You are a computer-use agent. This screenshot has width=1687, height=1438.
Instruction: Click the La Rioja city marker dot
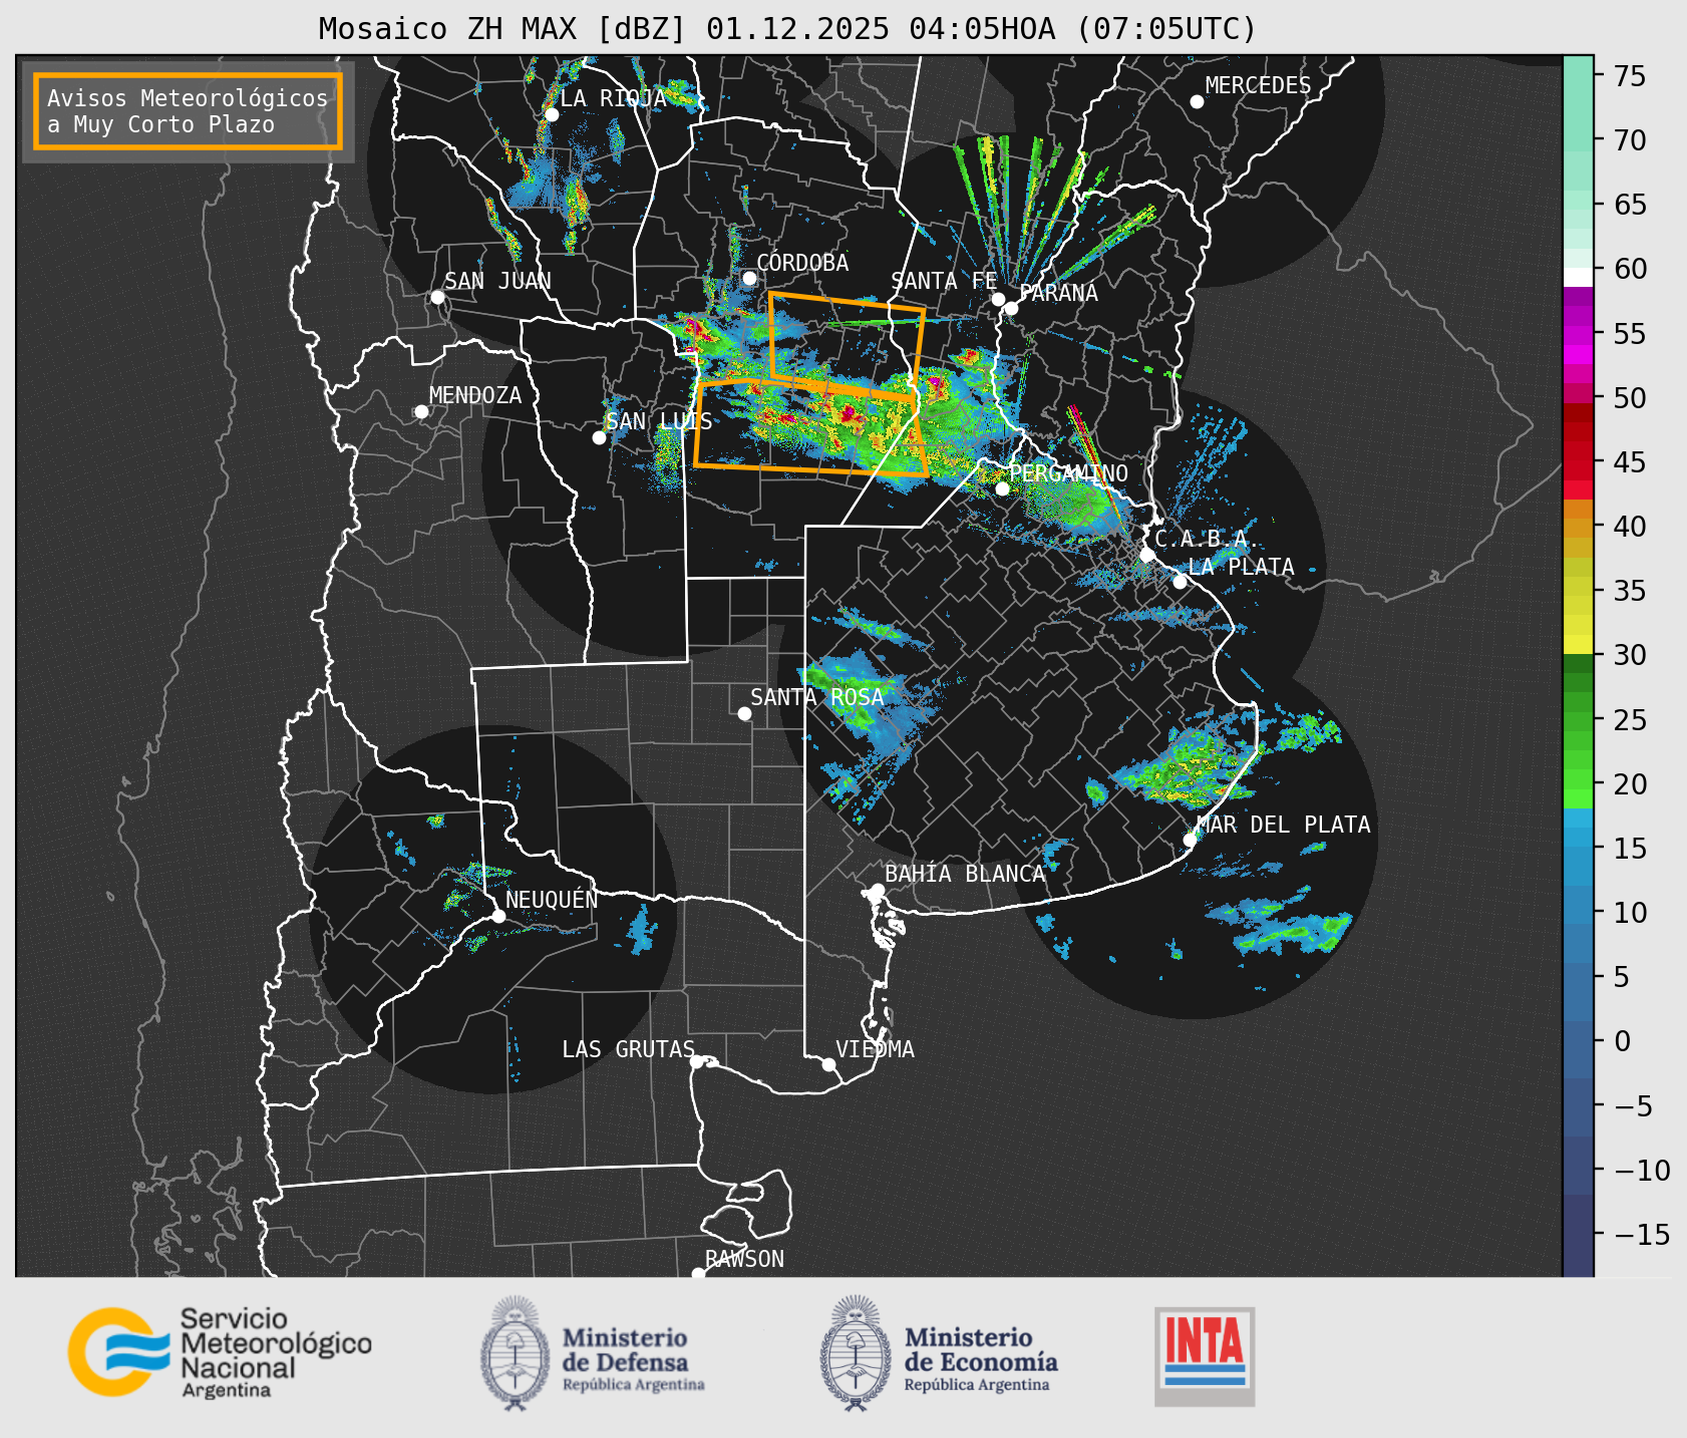[551, 114]
